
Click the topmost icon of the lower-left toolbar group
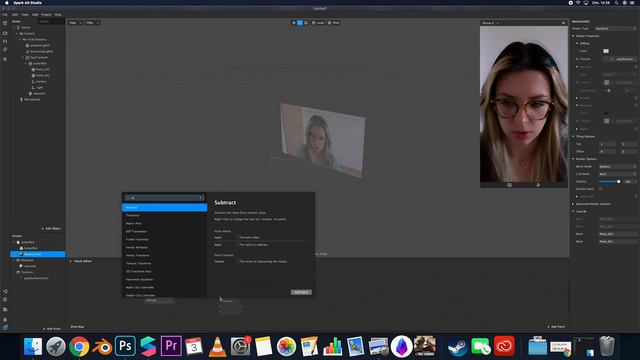click(5, 291)
